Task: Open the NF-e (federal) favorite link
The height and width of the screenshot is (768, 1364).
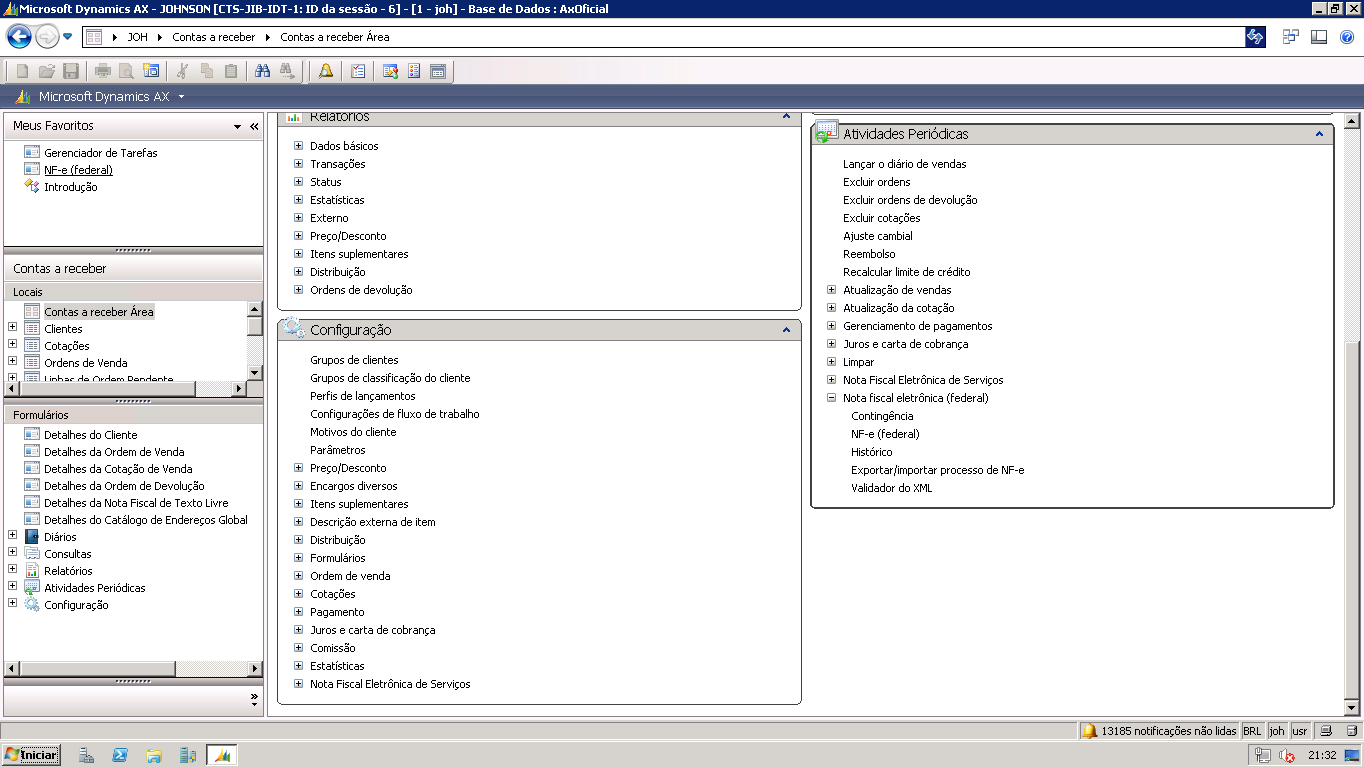Action: [x=78, y=170]
